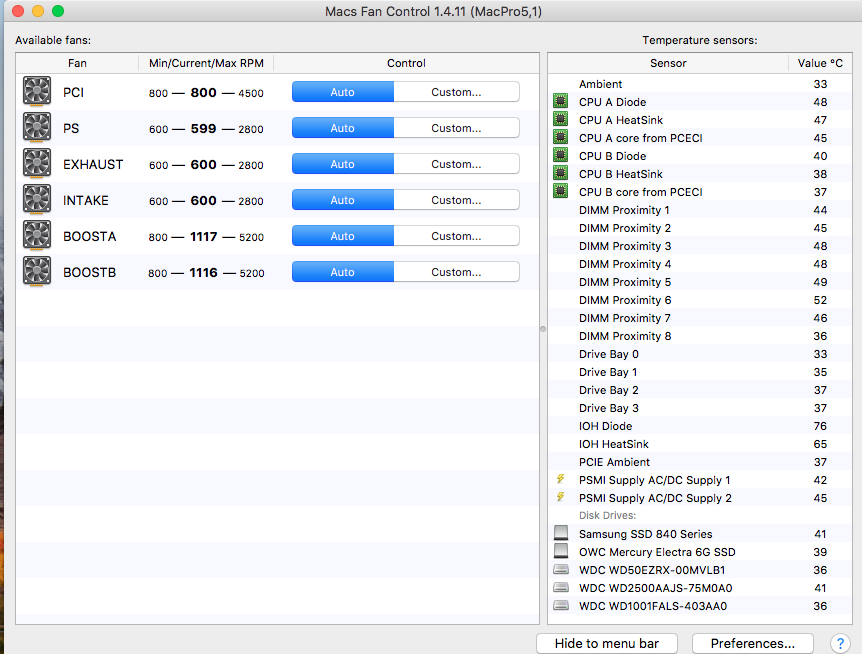862x654 pixels.
Task: Select the DIMM Proximity 1 row
Action: (x=700, y=210)
